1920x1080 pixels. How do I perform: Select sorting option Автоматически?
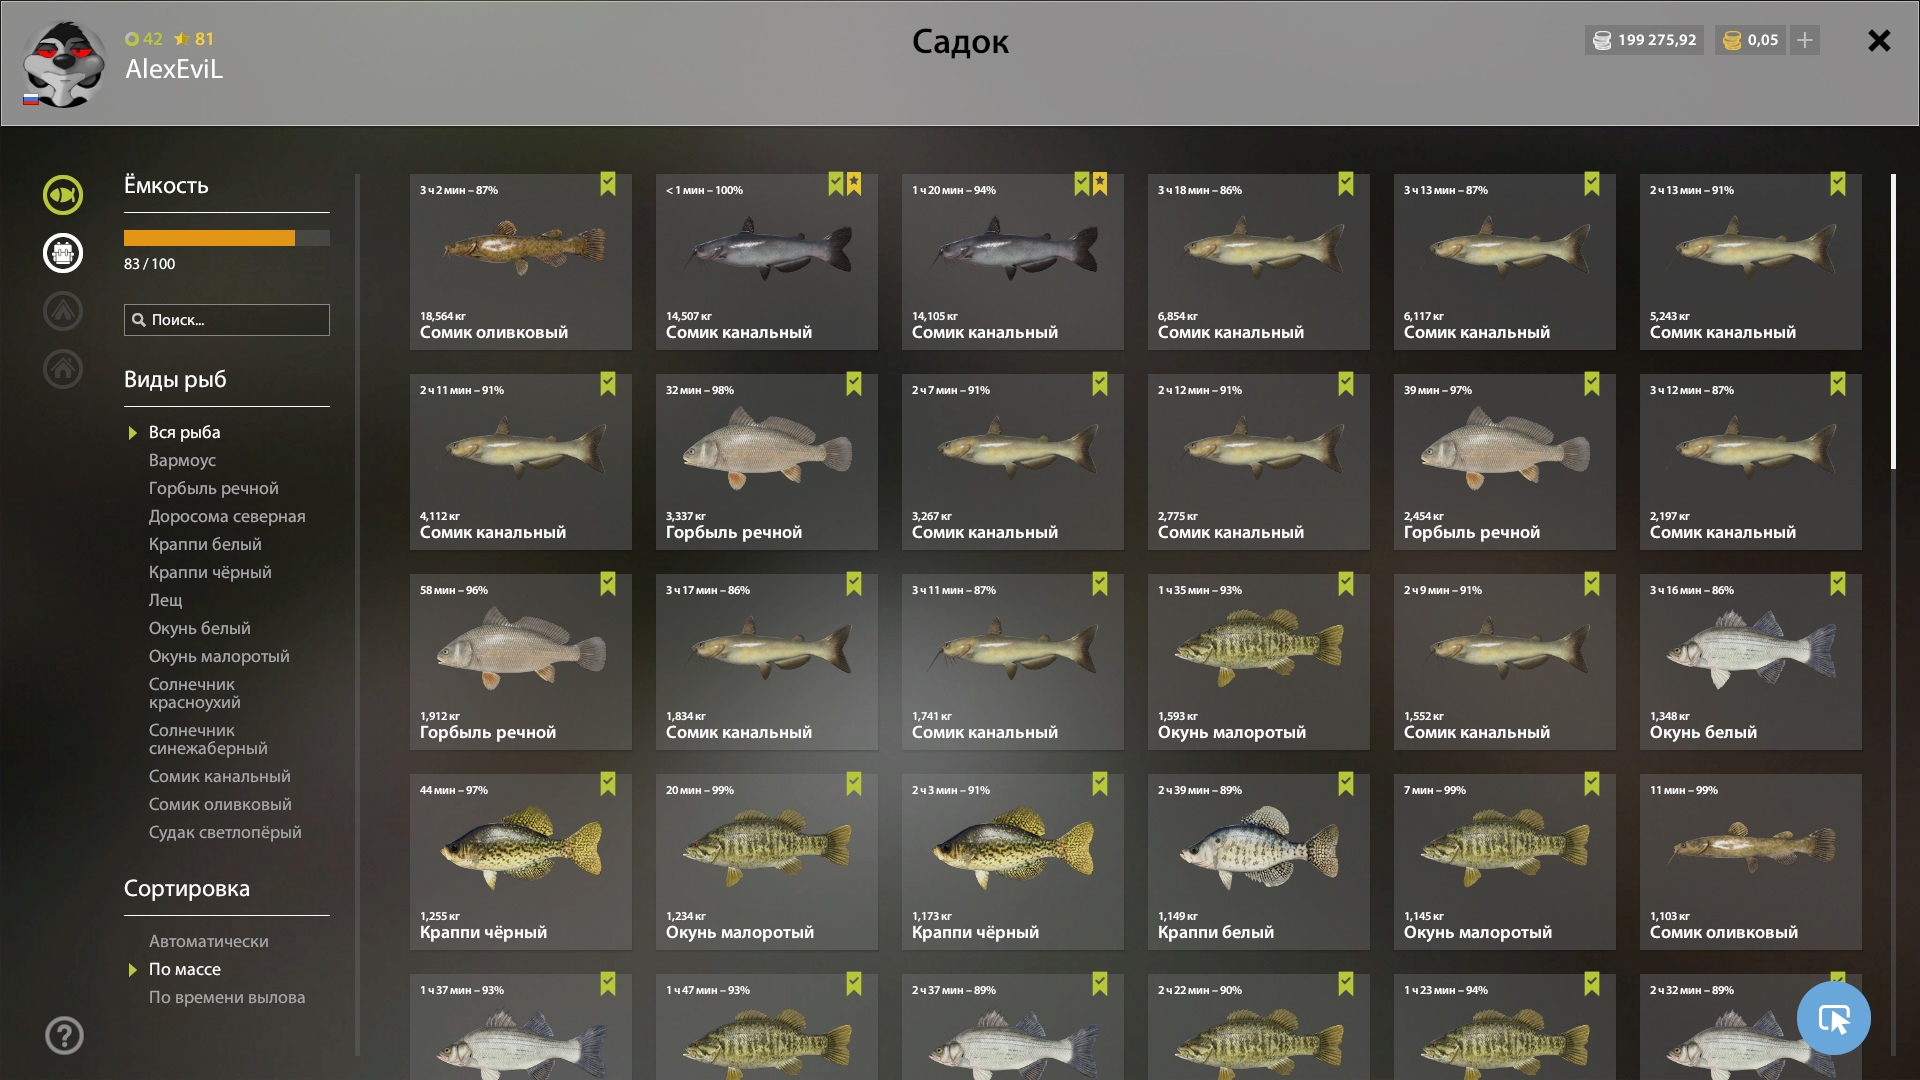coord(209,941)
